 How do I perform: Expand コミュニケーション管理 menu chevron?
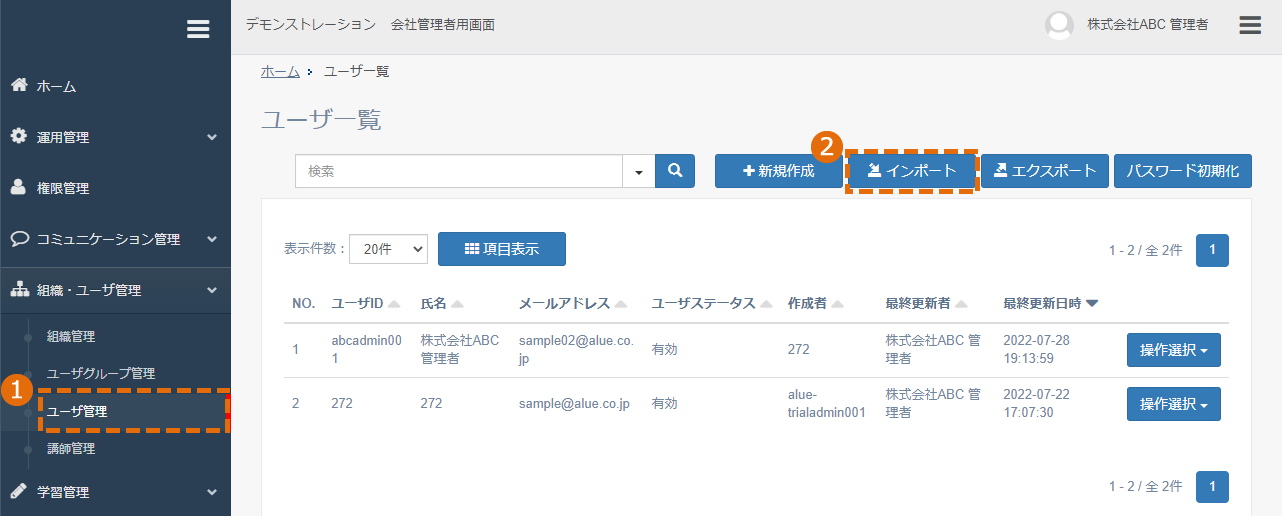coord(212,239)
